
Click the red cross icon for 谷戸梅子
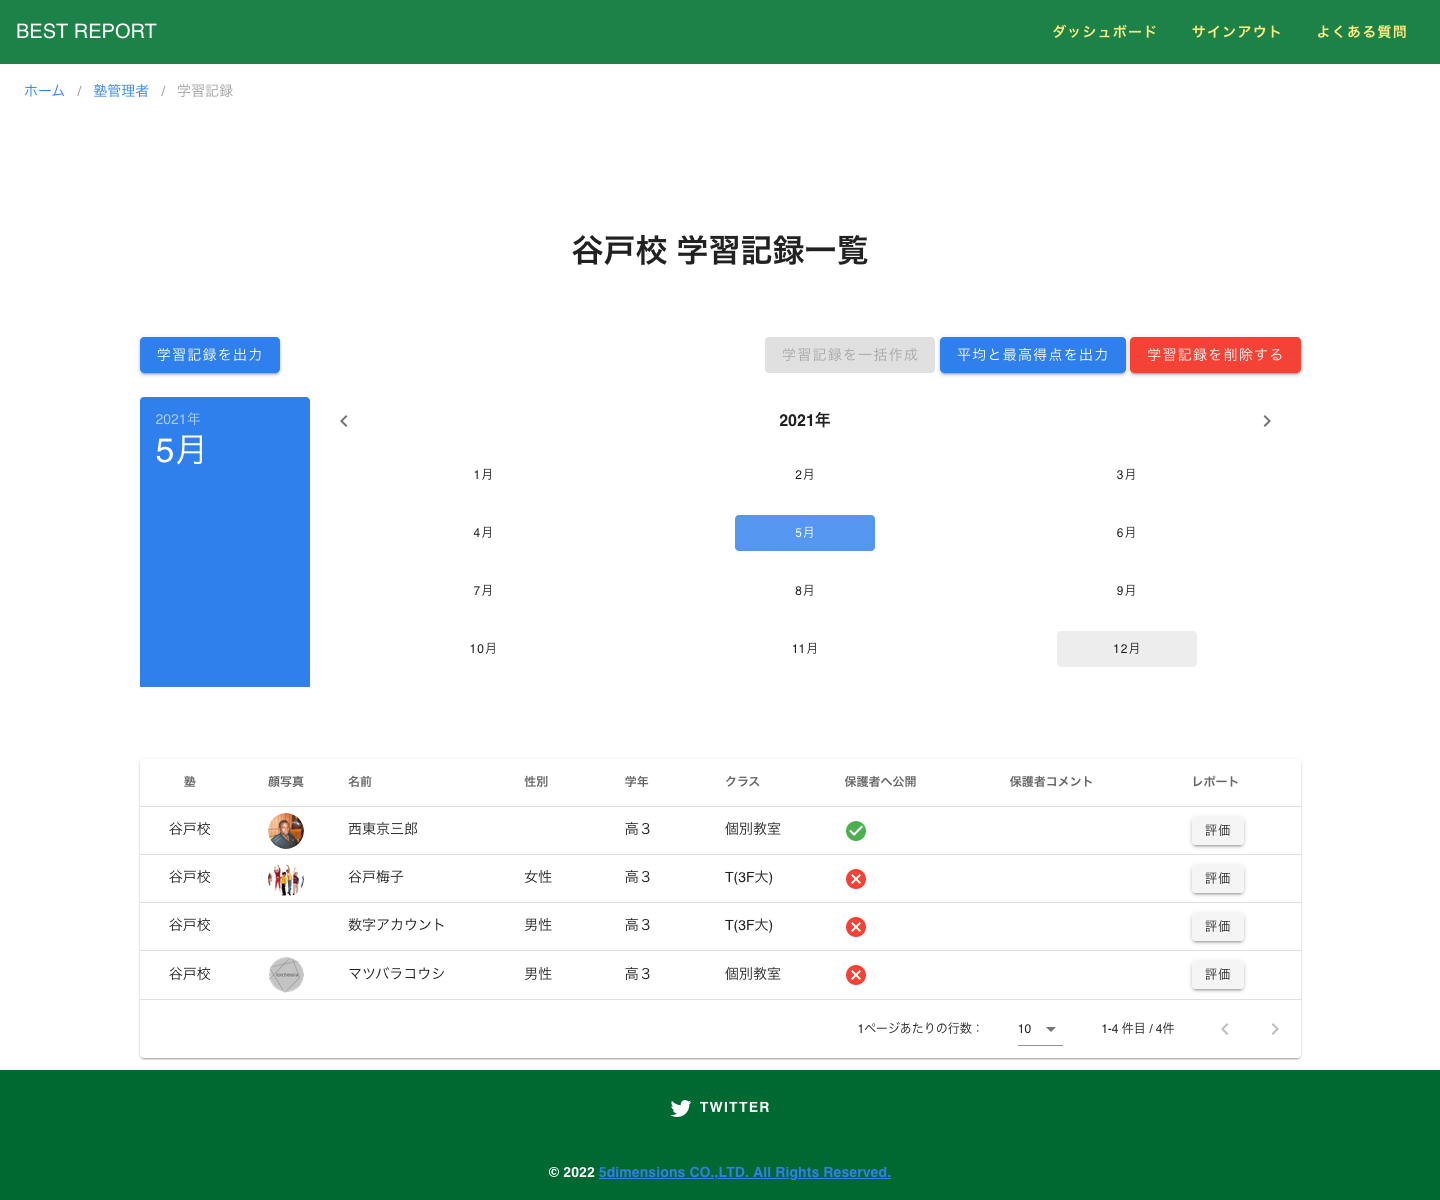pos(856,879)
